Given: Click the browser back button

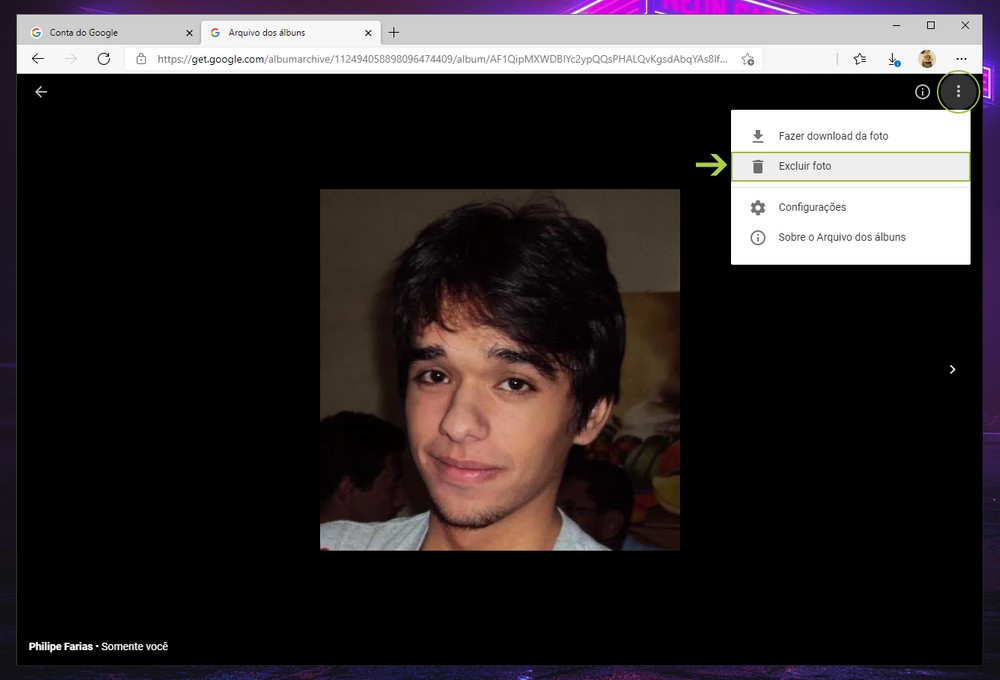Looking at the screenshot, I should tap(38, 59).
